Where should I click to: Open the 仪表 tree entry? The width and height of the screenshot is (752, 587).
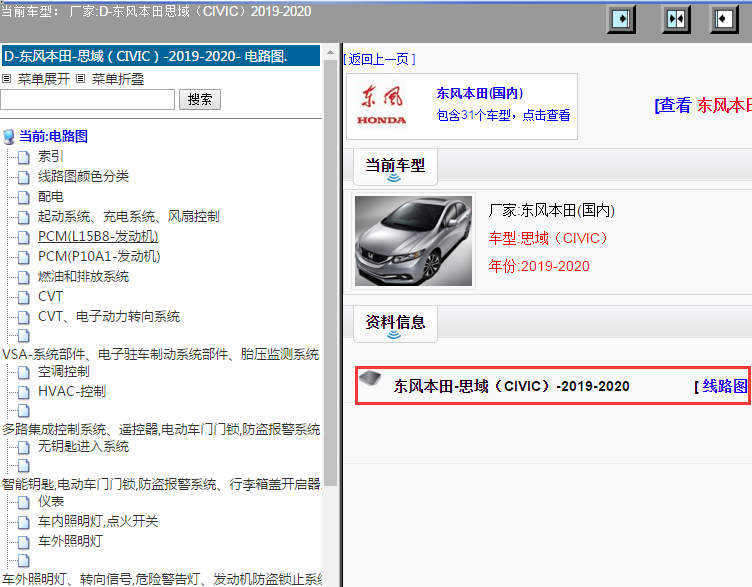51,502
